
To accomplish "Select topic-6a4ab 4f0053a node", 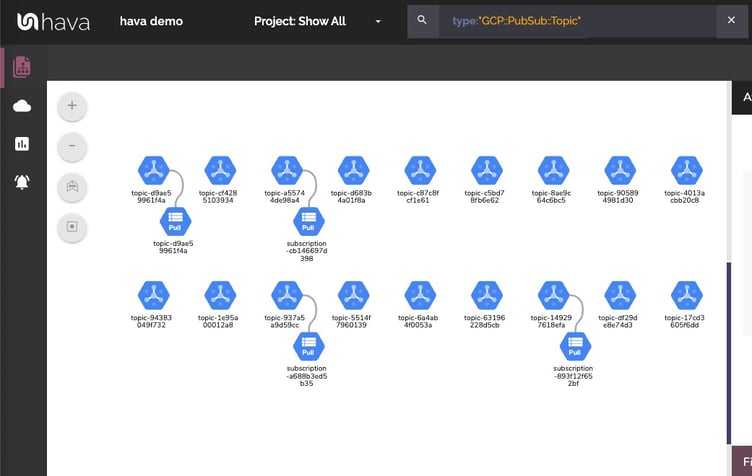I will (x=420, y=295).
